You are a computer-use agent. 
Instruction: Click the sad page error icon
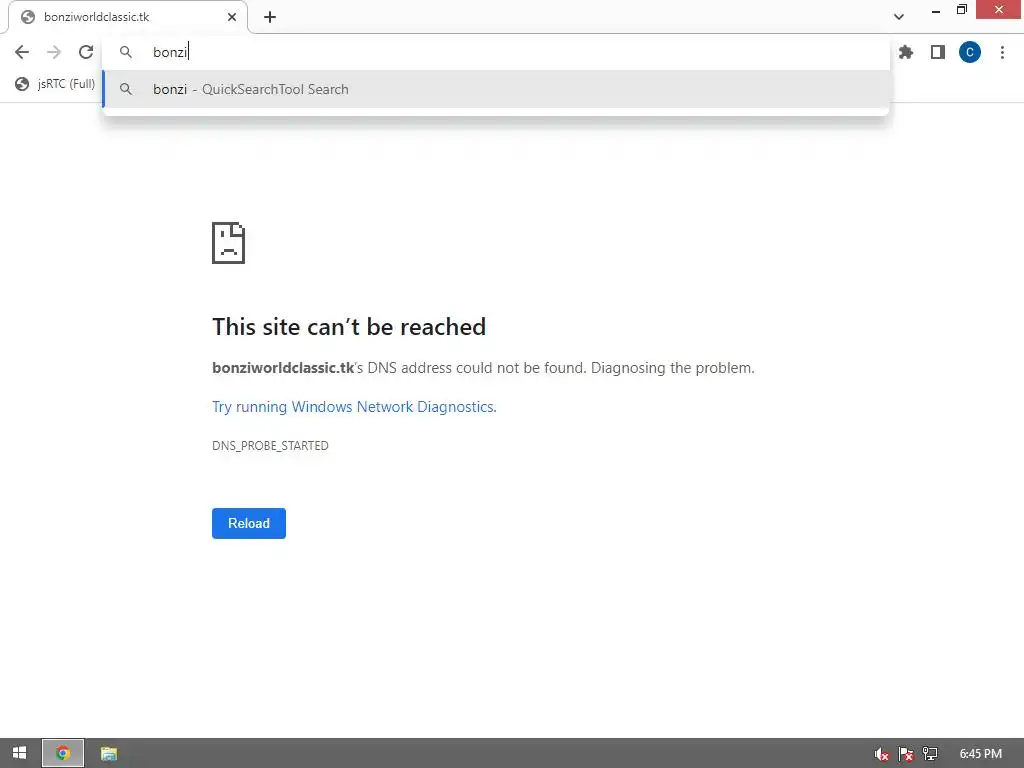(x=228, y=243)
